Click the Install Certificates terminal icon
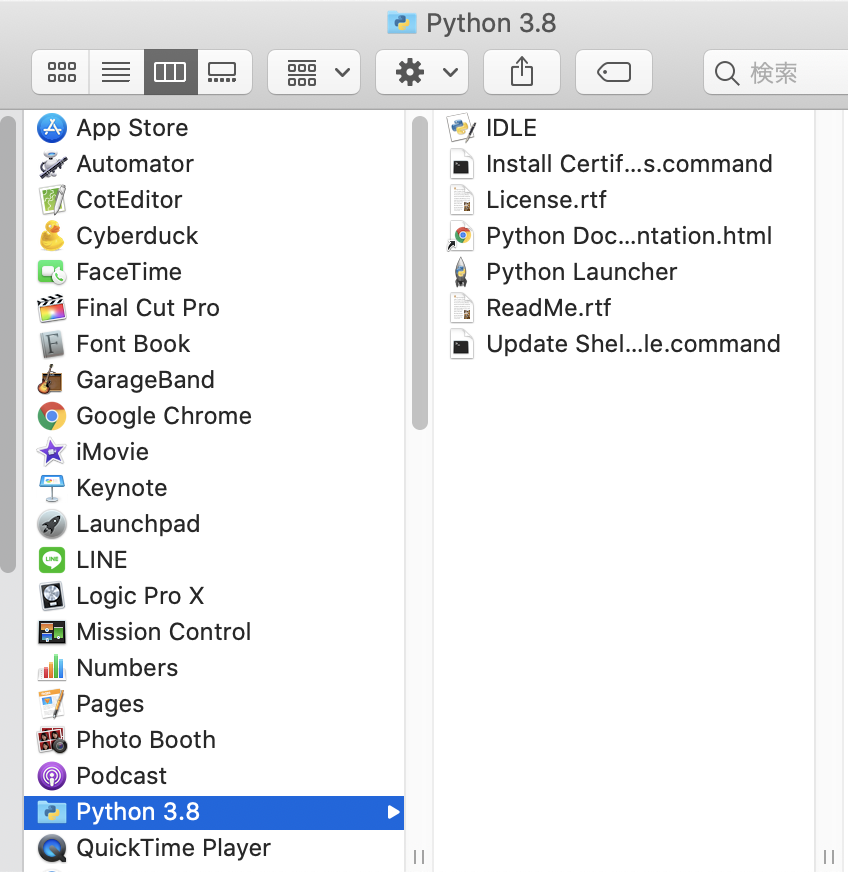This screenshot has height=872, width=848. (x=462, y=164)
